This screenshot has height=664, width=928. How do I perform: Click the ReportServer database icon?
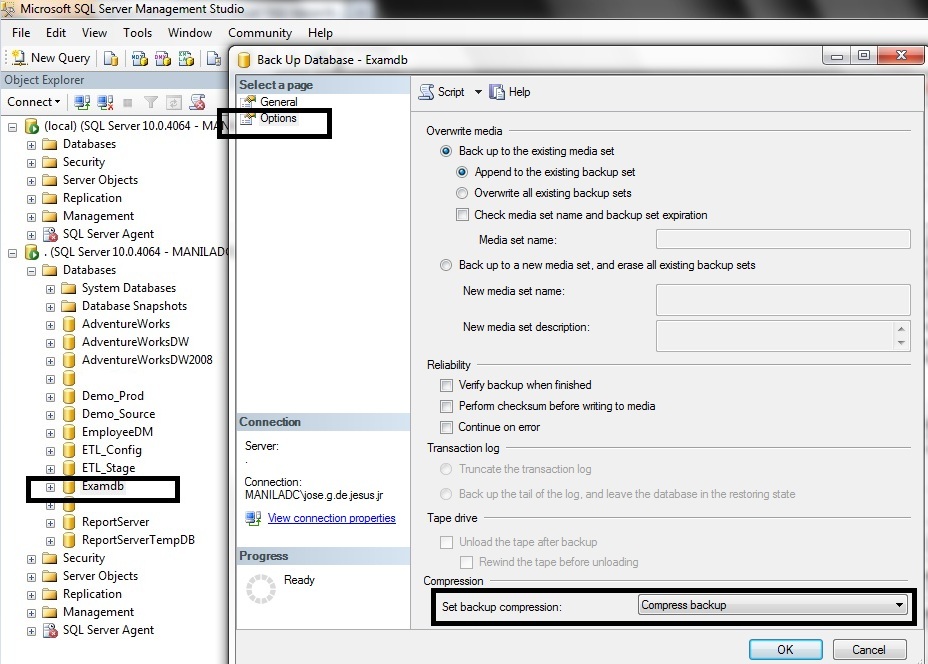pyautogui.click(x=69, y=522)
